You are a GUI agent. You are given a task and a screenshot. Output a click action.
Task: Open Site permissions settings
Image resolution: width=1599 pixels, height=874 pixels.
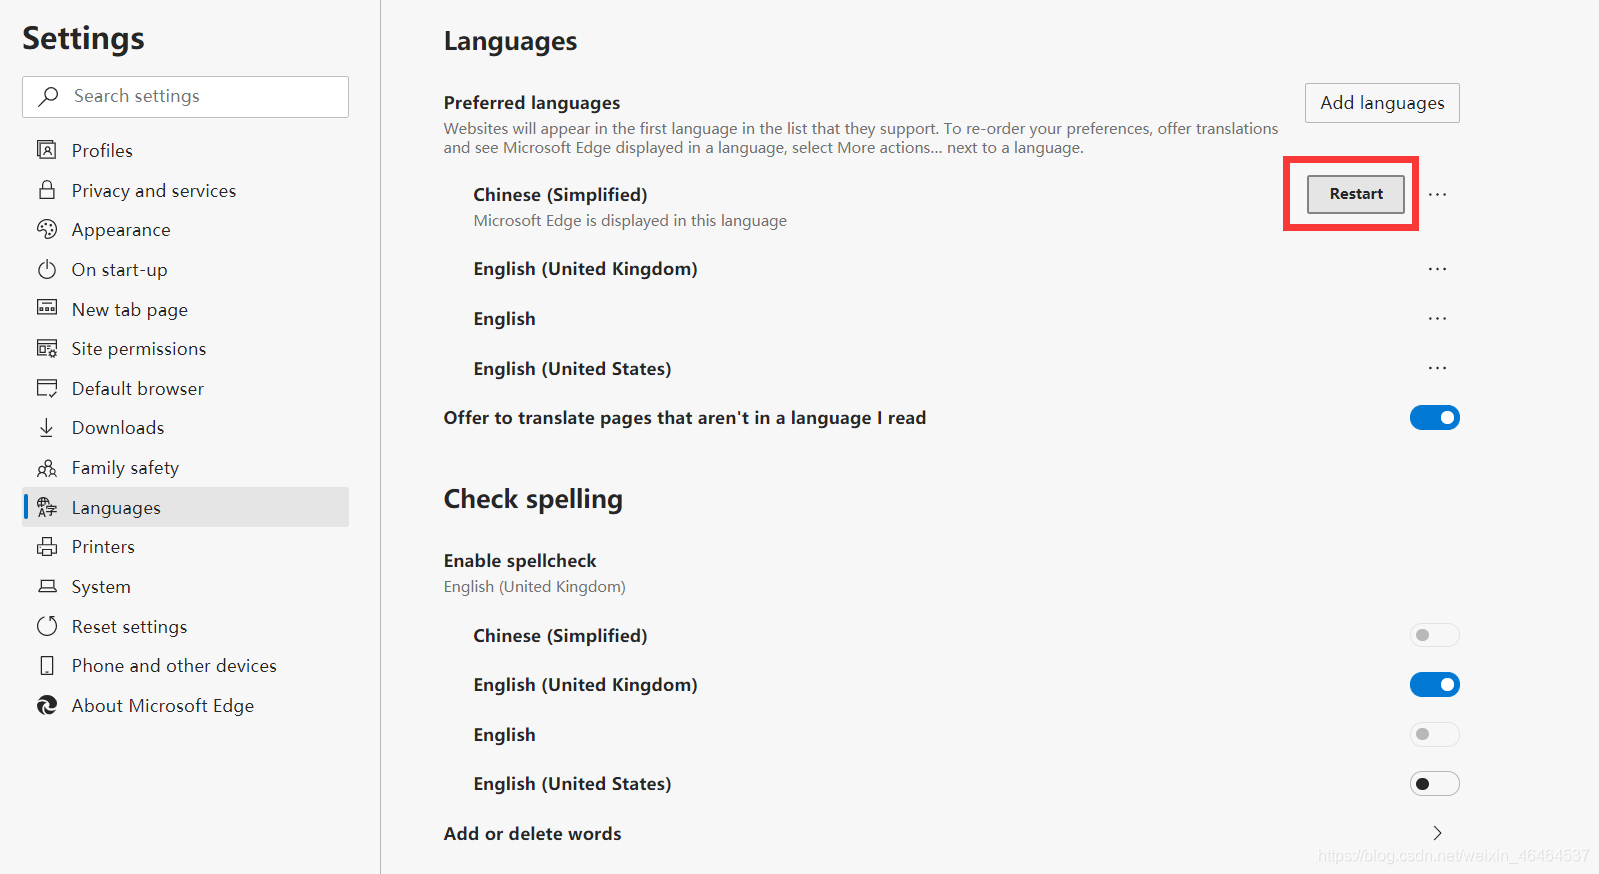pyautogui.click(x=186, y=348)
